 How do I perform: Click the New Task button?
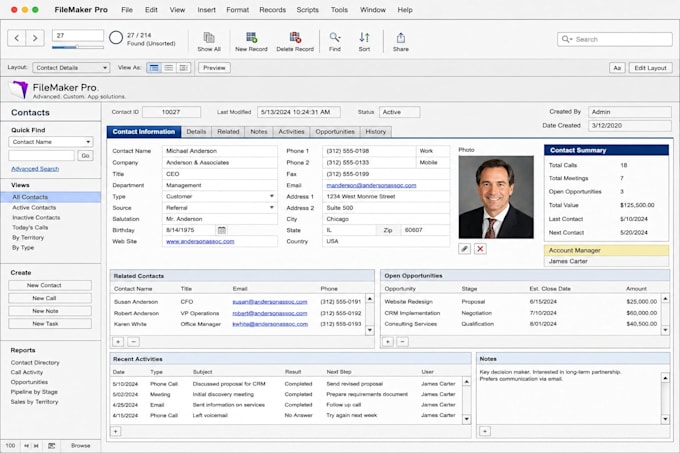(50, 323)
